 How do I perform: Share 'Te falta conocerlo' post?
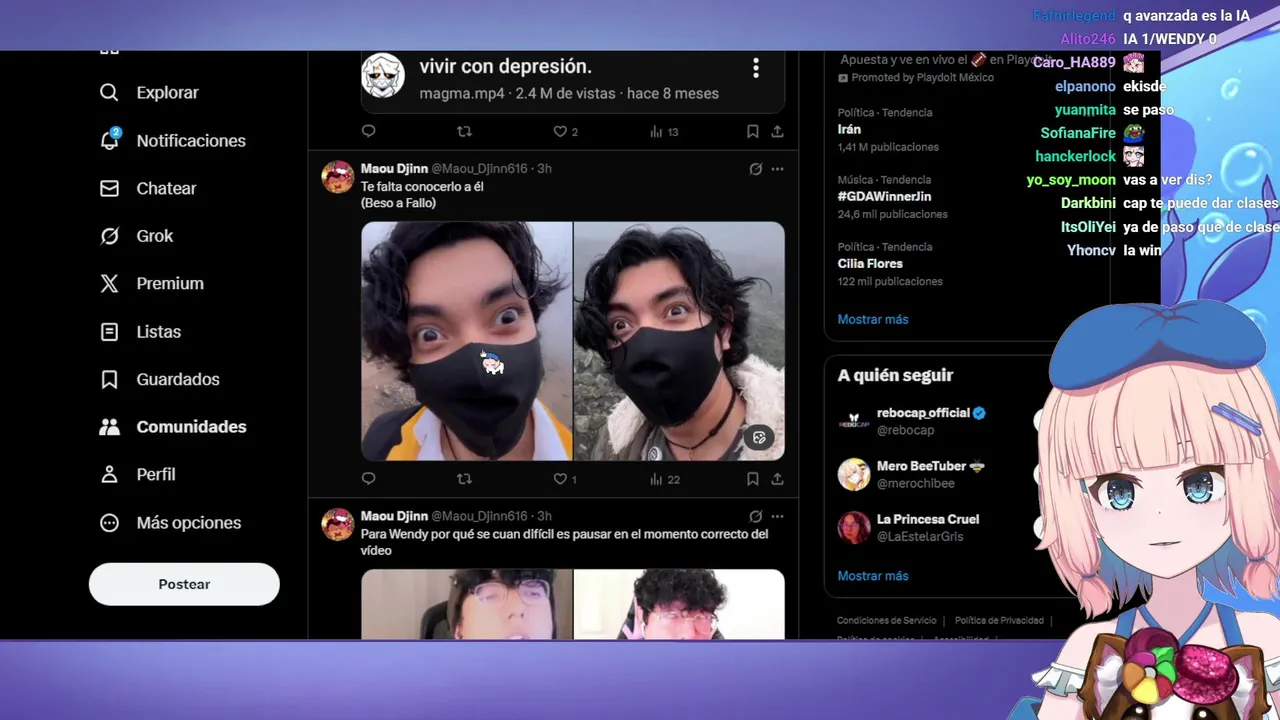777,479
